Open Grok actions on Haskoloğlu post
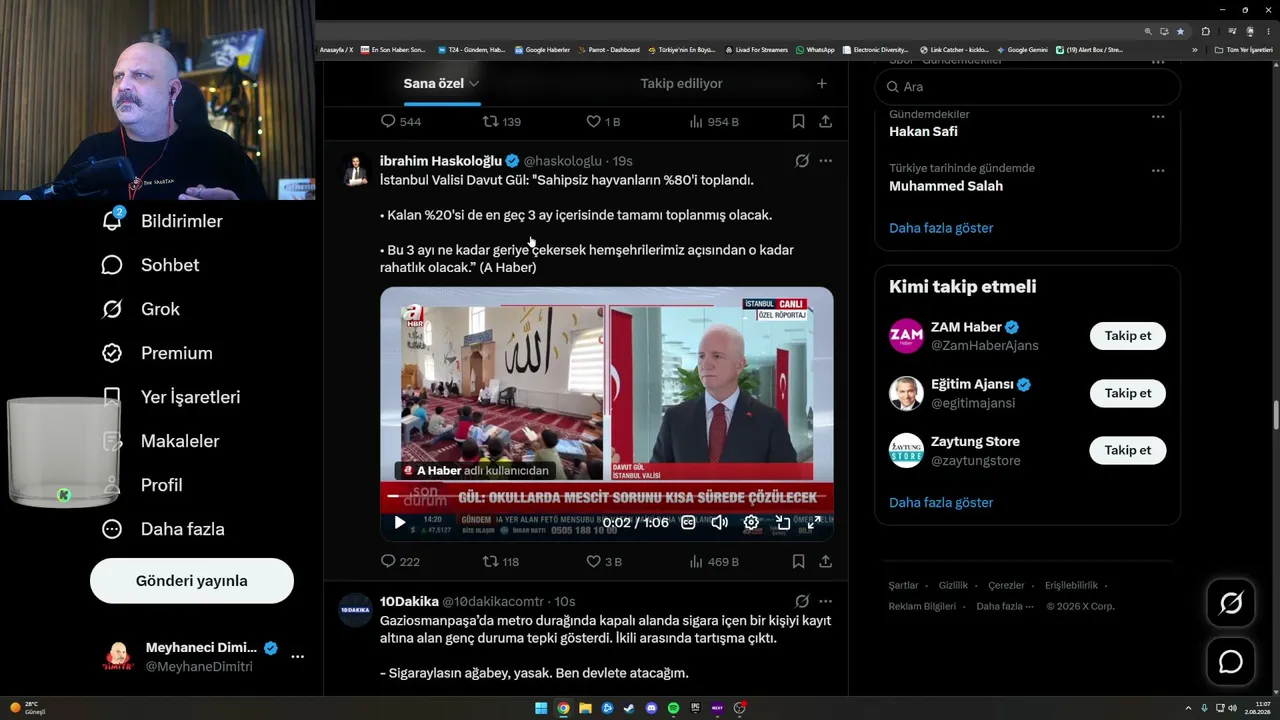 coord(802,161)
